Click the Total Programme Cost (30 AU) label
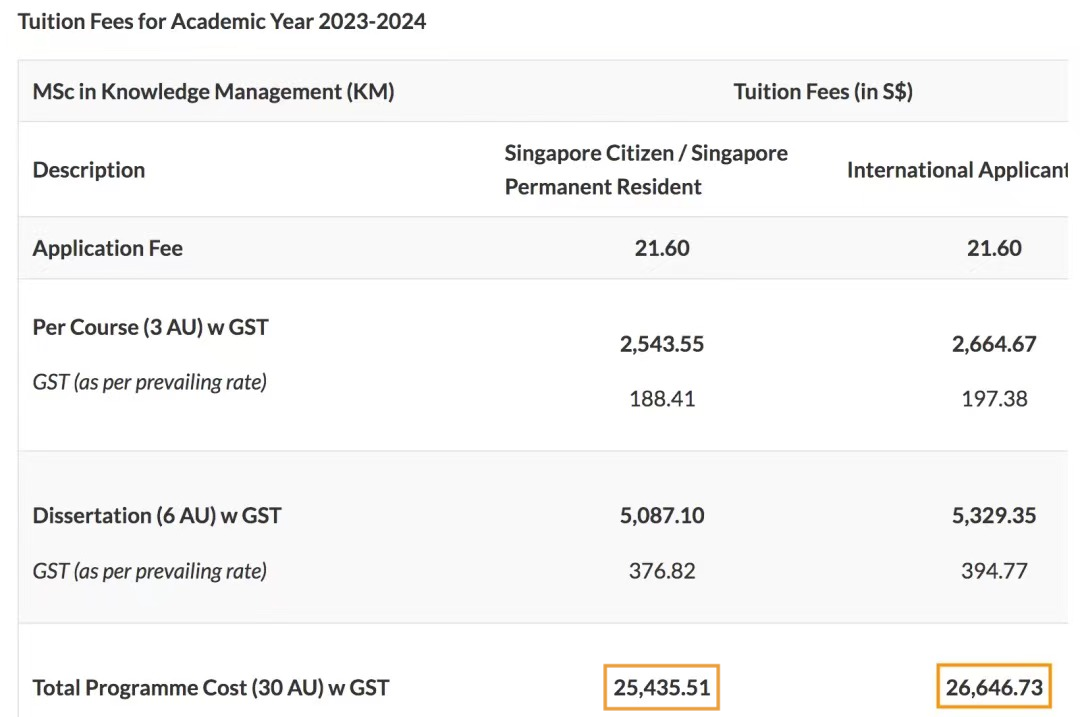This screenshot has width=1080, height=717. (x=211, y=688)
